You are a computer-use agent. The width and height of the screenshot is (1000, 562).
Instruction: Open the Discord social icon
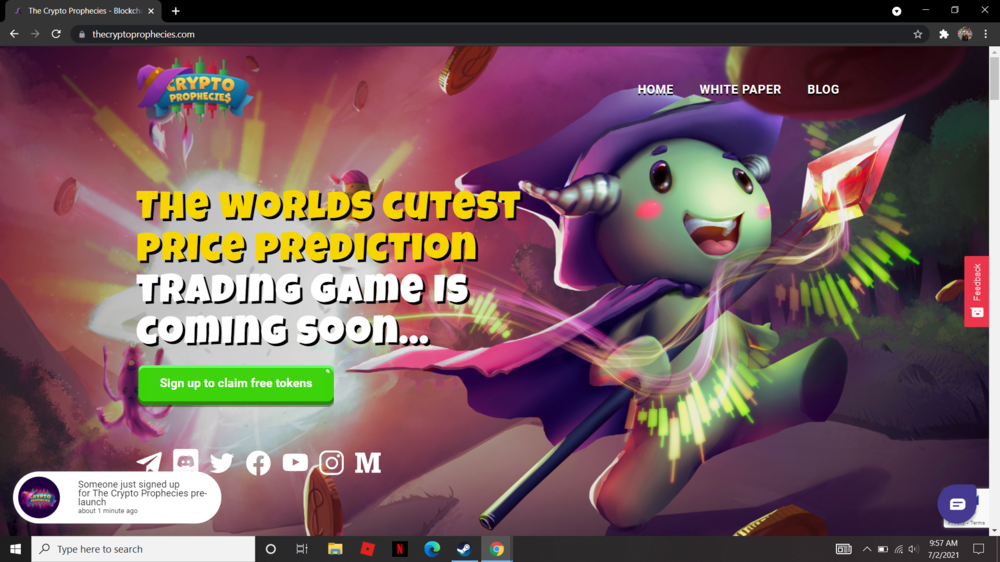coord(186,461)
